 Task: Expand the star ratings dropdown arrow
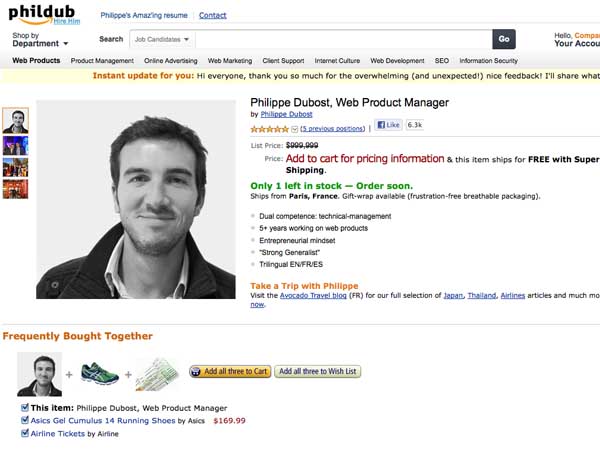(294, 129)
